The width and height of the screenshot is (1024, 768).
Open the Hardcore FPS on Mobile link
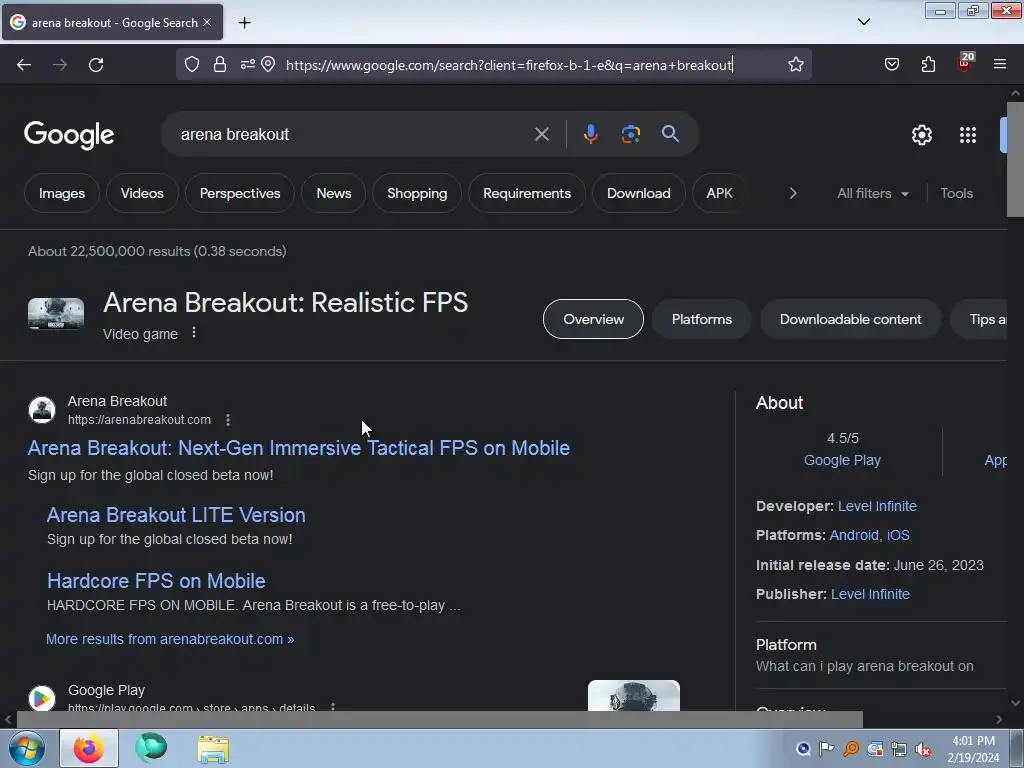[156, 581]
